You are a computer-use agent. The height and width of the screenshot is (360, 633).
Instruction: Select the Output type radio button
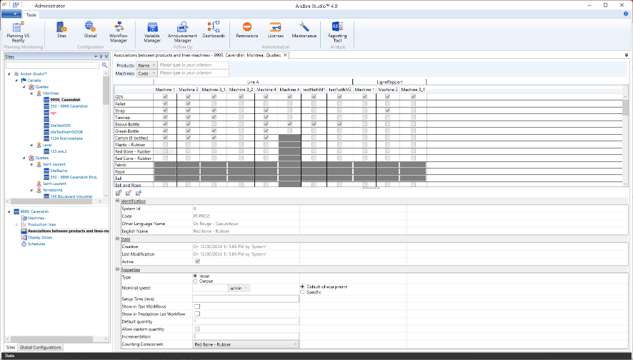tap(195, 281)
